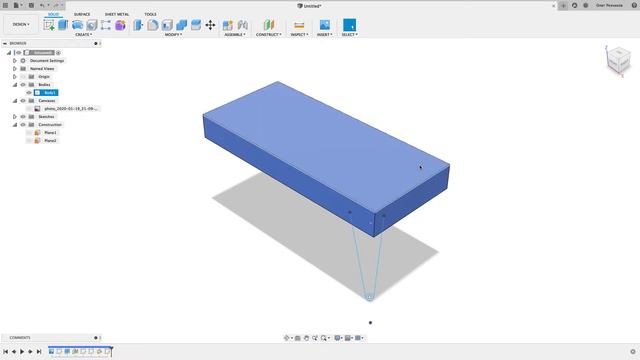Collapse the Canvases folder
This screenshot has width=640, height=360.
click(x=15, y=100)
